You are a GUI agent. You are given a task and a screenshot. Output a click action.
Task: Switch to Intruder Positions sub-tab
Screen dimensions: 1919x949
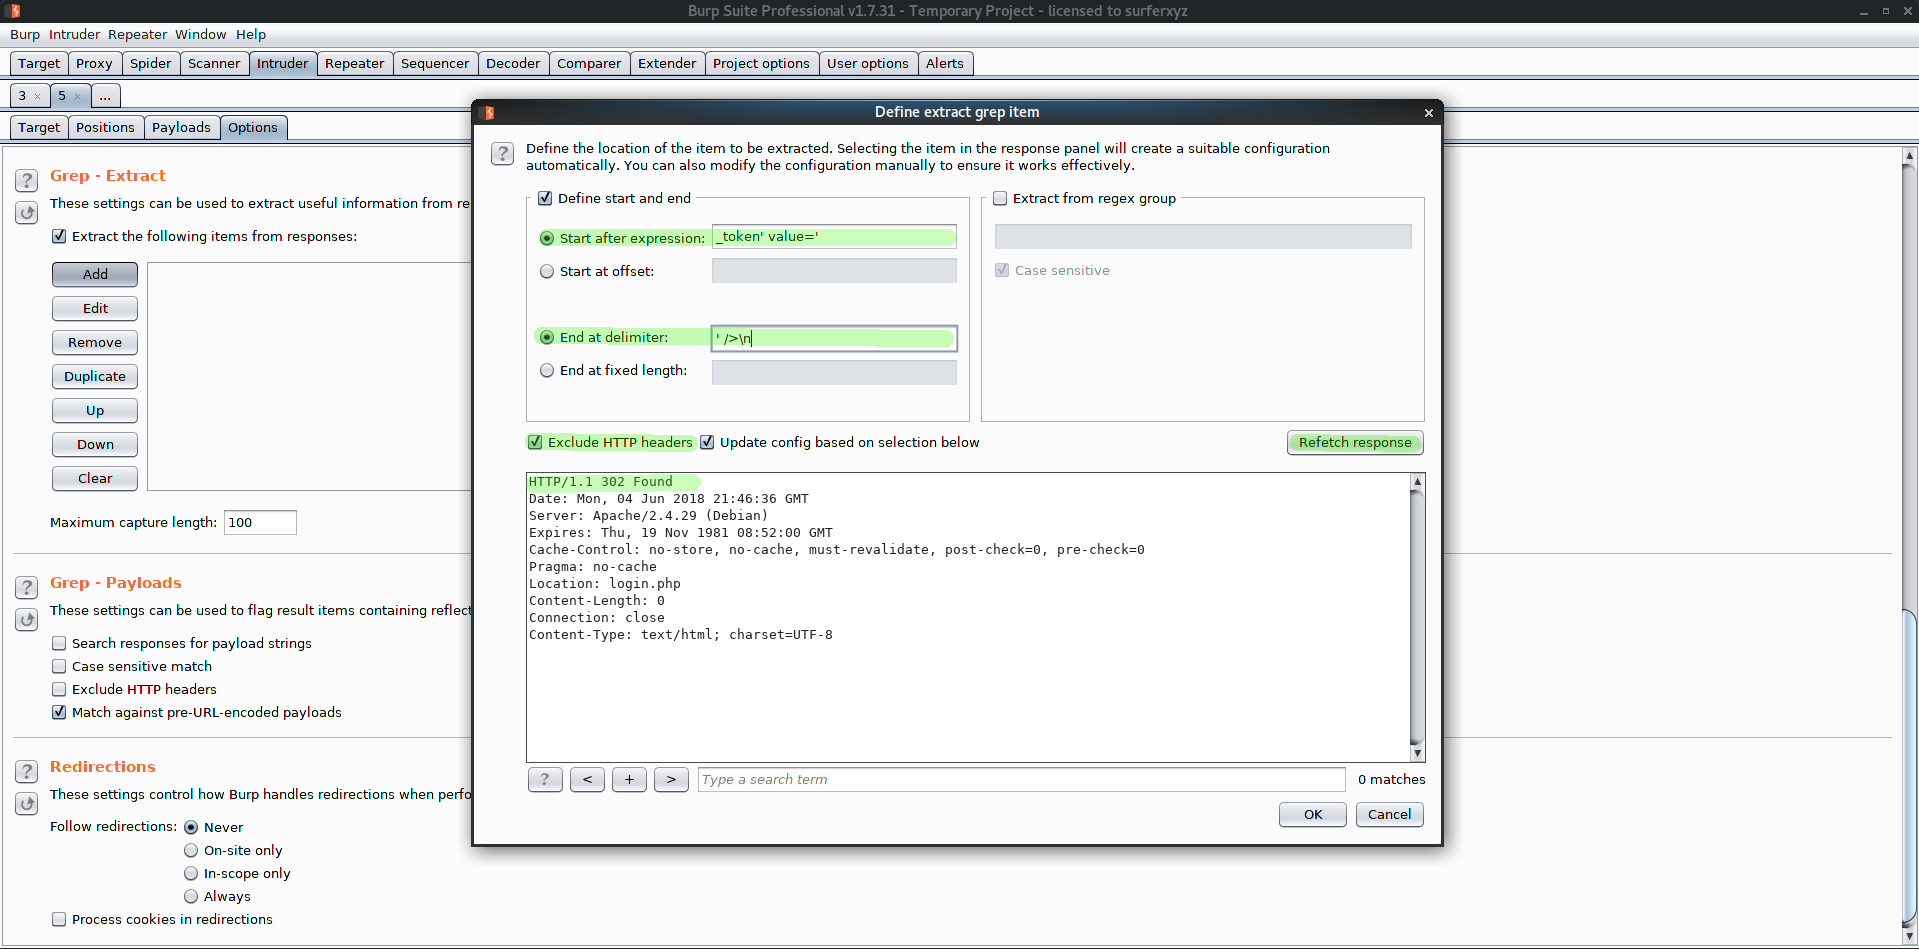coord(105,127)
